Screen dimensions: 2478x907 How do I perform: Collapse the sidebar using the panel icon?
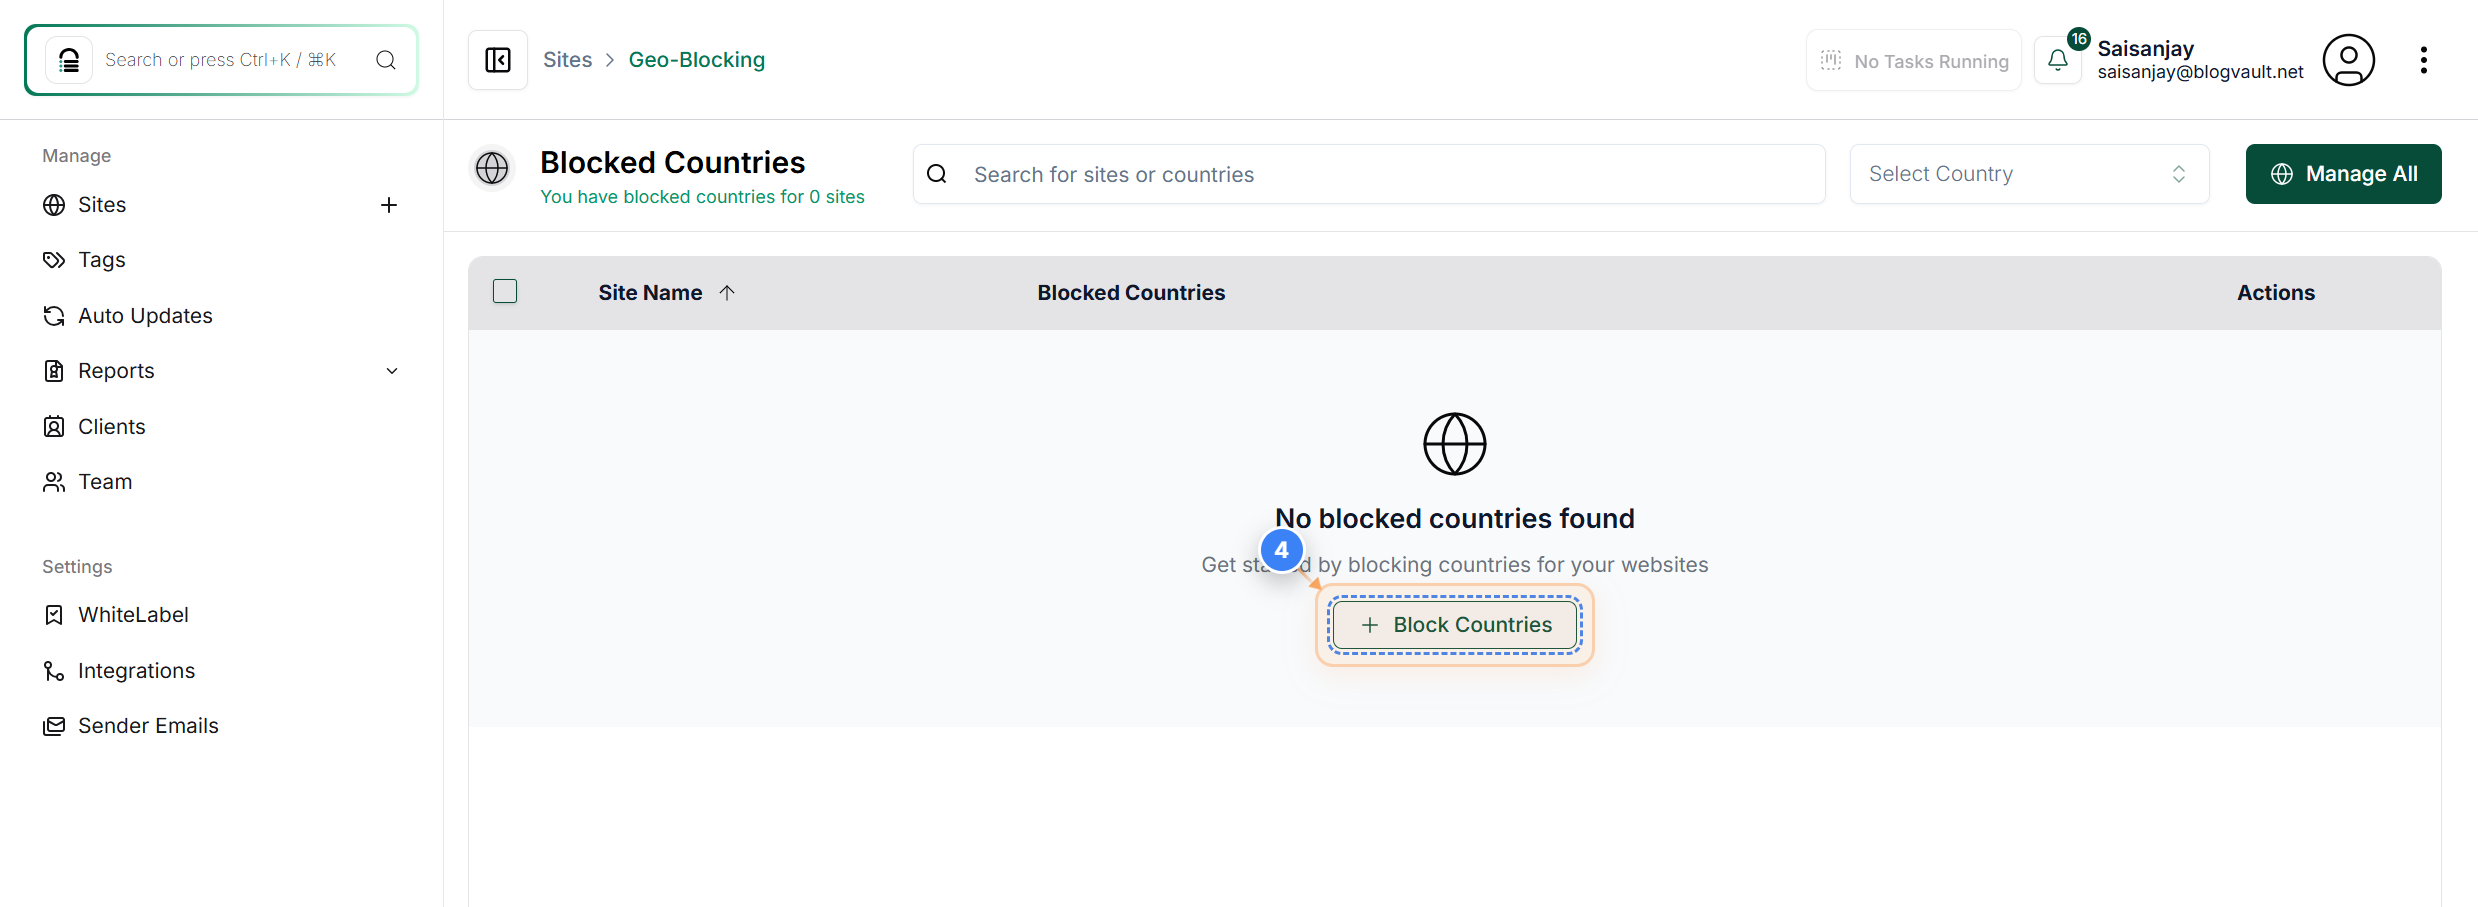497,60
